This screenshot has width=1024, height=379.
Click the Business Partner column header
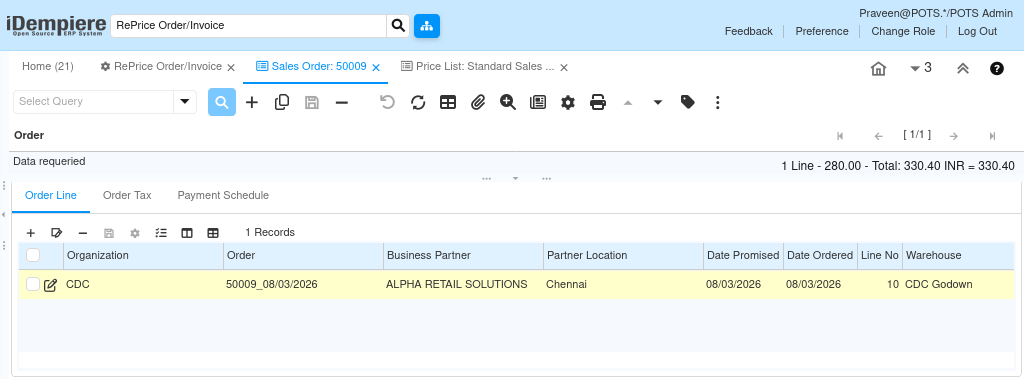pos(464,255)
